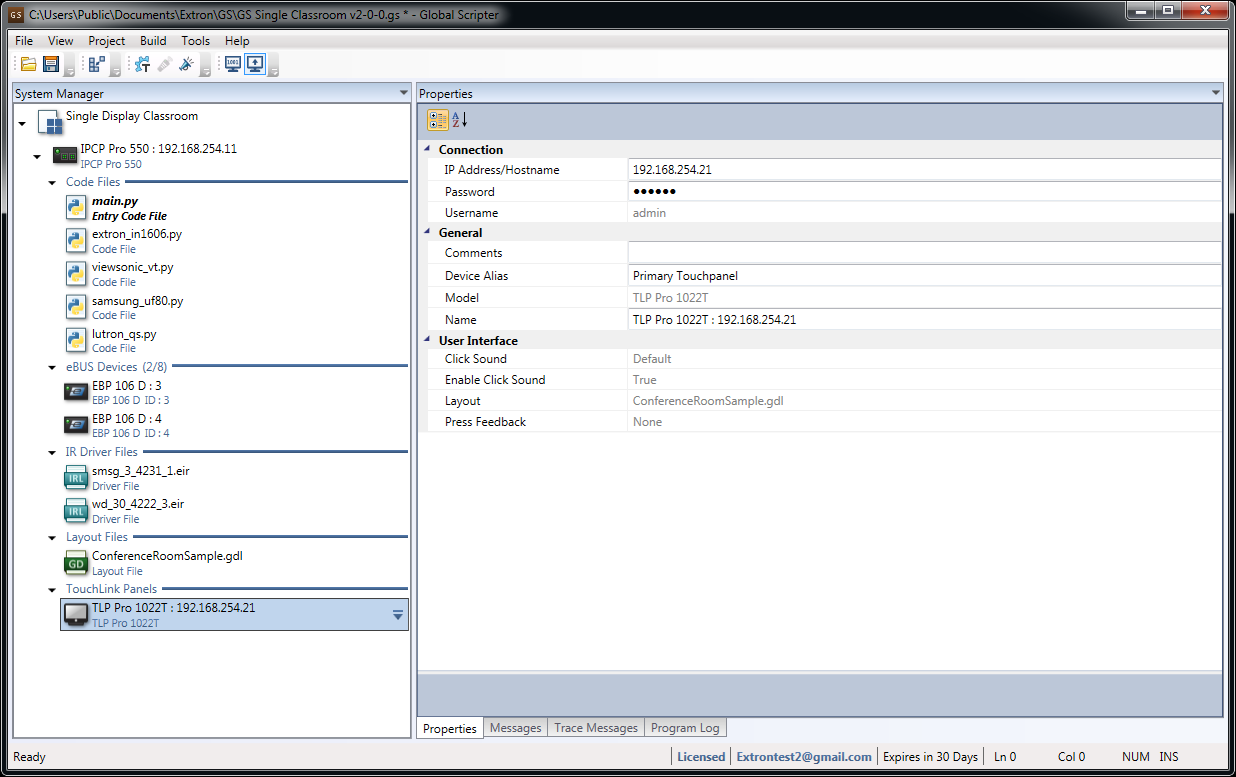The height and width of the screenshot is (777, 1236).
Task: Click the Licensed status link
Action: coord(701,757)
